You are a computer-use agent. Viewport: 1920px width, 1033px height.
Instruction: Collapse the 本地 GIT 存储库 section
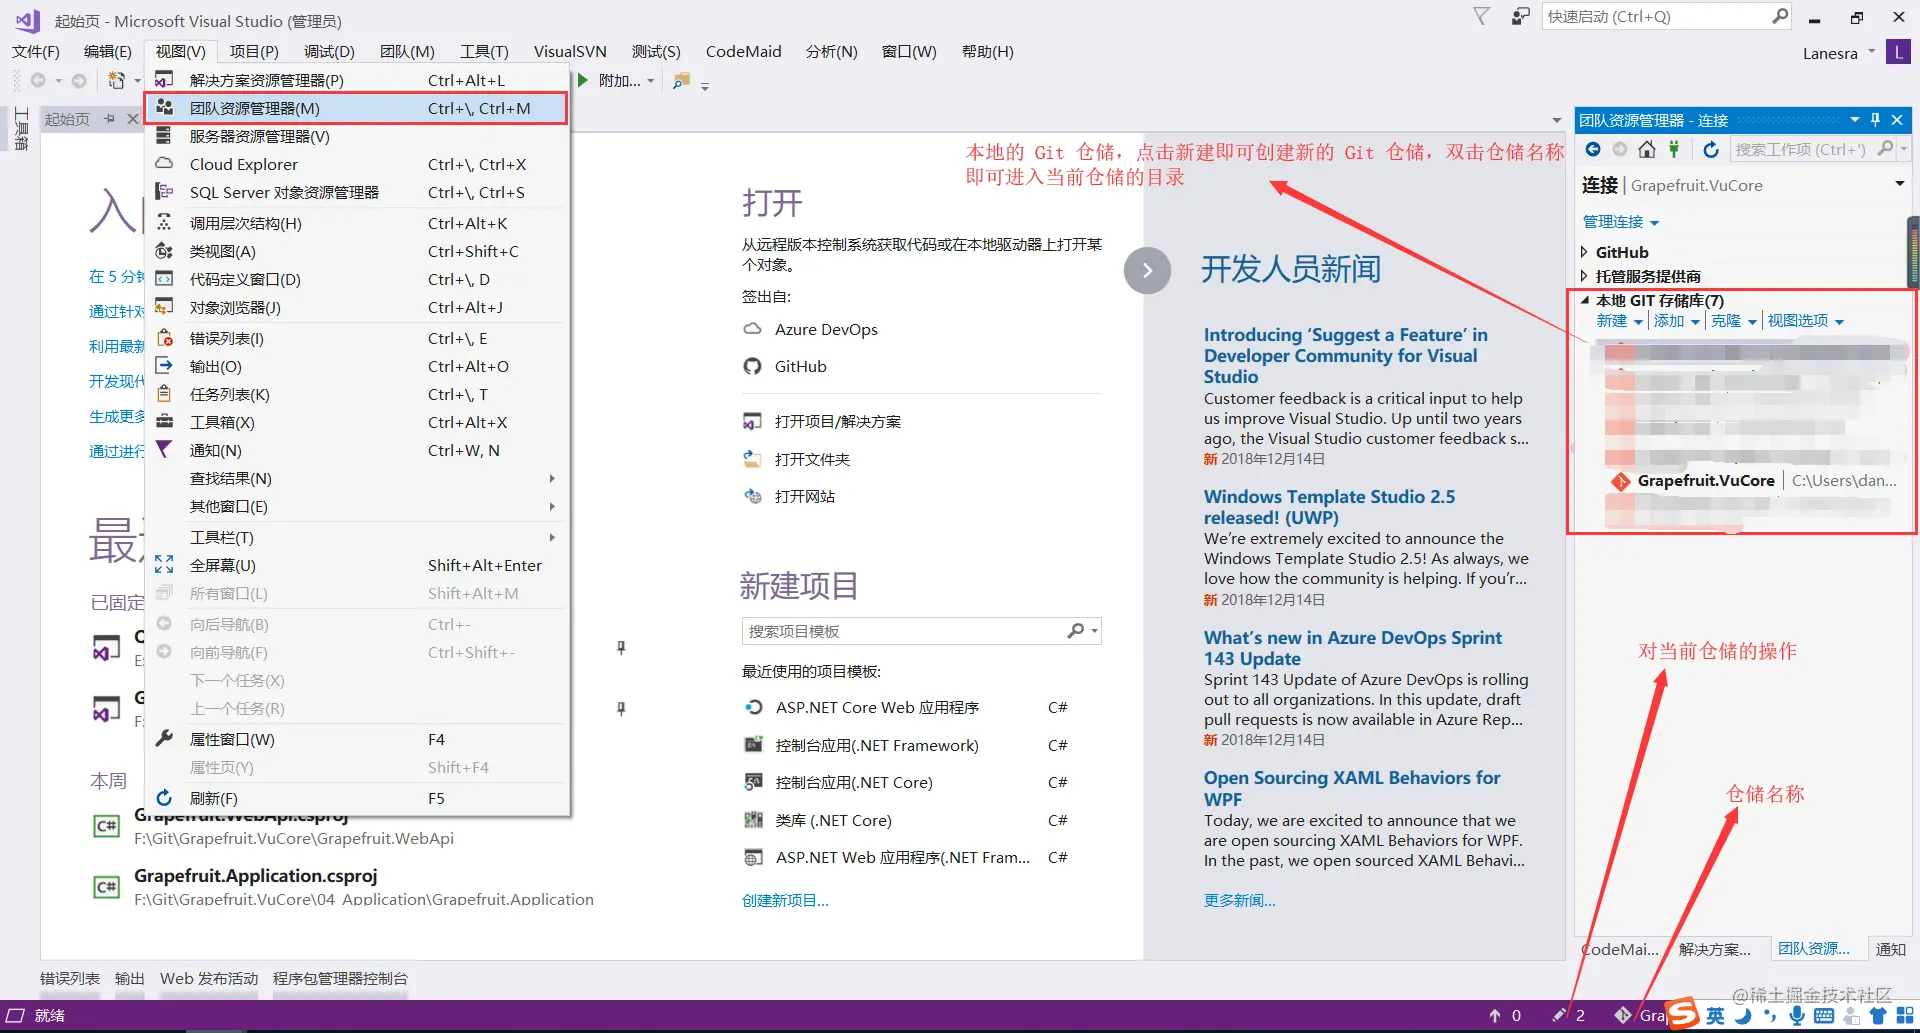tap(1584, 300)
